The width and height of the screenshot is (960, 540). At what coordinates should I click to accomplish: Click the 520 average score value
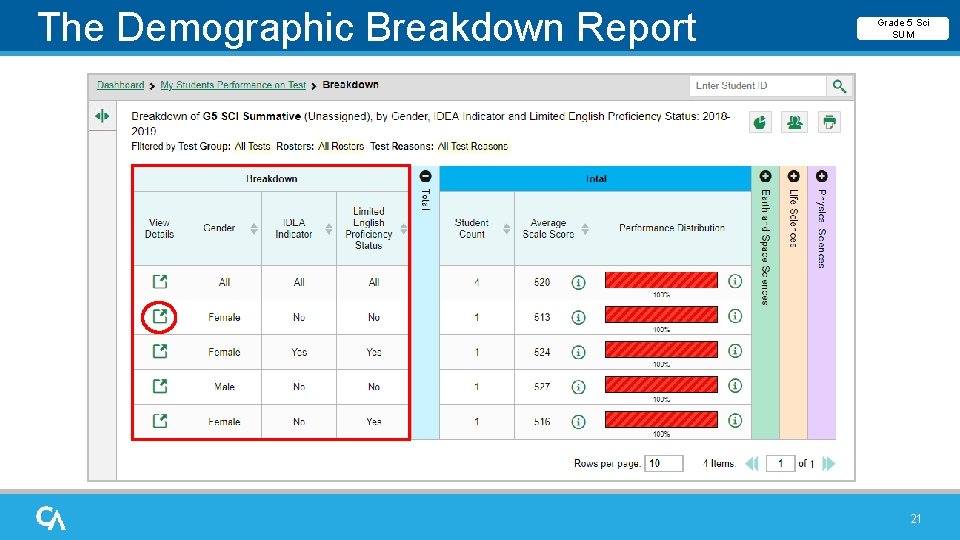pos(542,282)
